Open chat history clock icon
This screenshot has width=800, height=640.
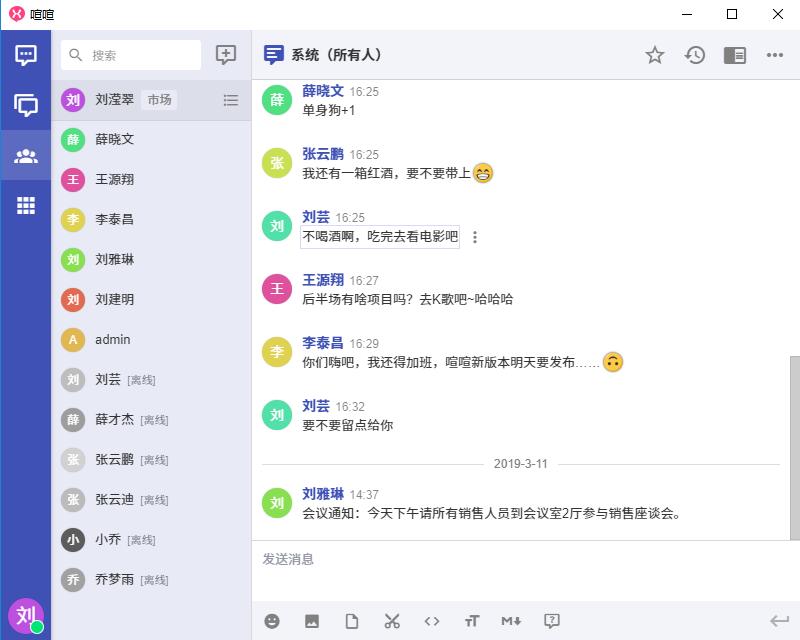tap(695, 55)
